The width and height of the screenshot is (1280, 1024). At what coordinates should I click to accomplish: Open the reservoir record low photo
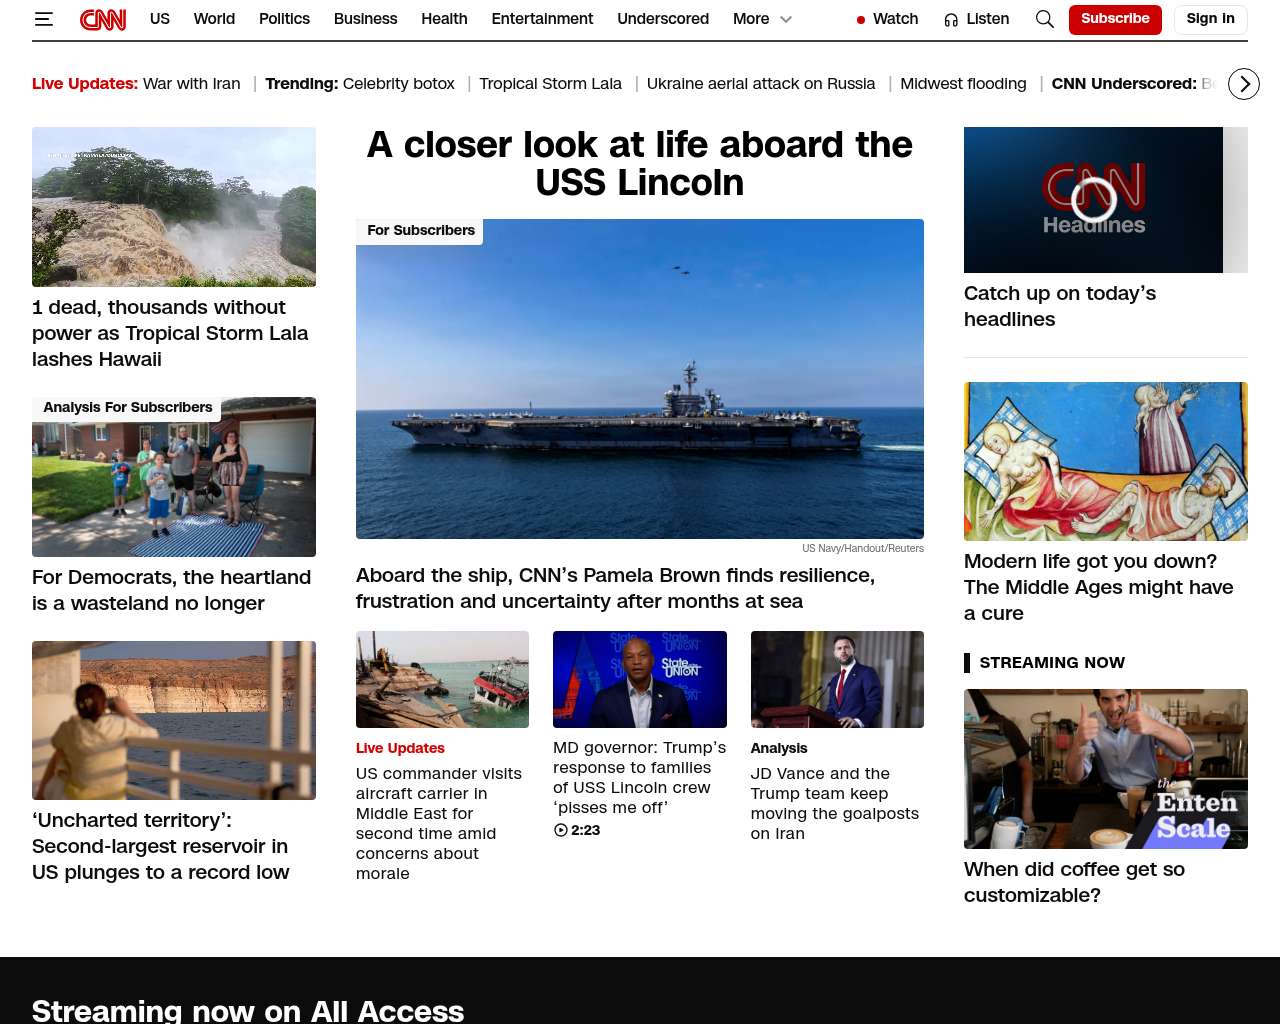(174, 720)
